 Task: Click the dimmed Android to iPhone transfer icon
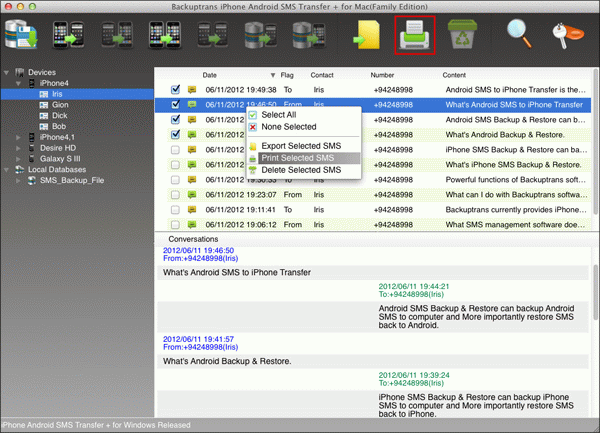point(117,35)
